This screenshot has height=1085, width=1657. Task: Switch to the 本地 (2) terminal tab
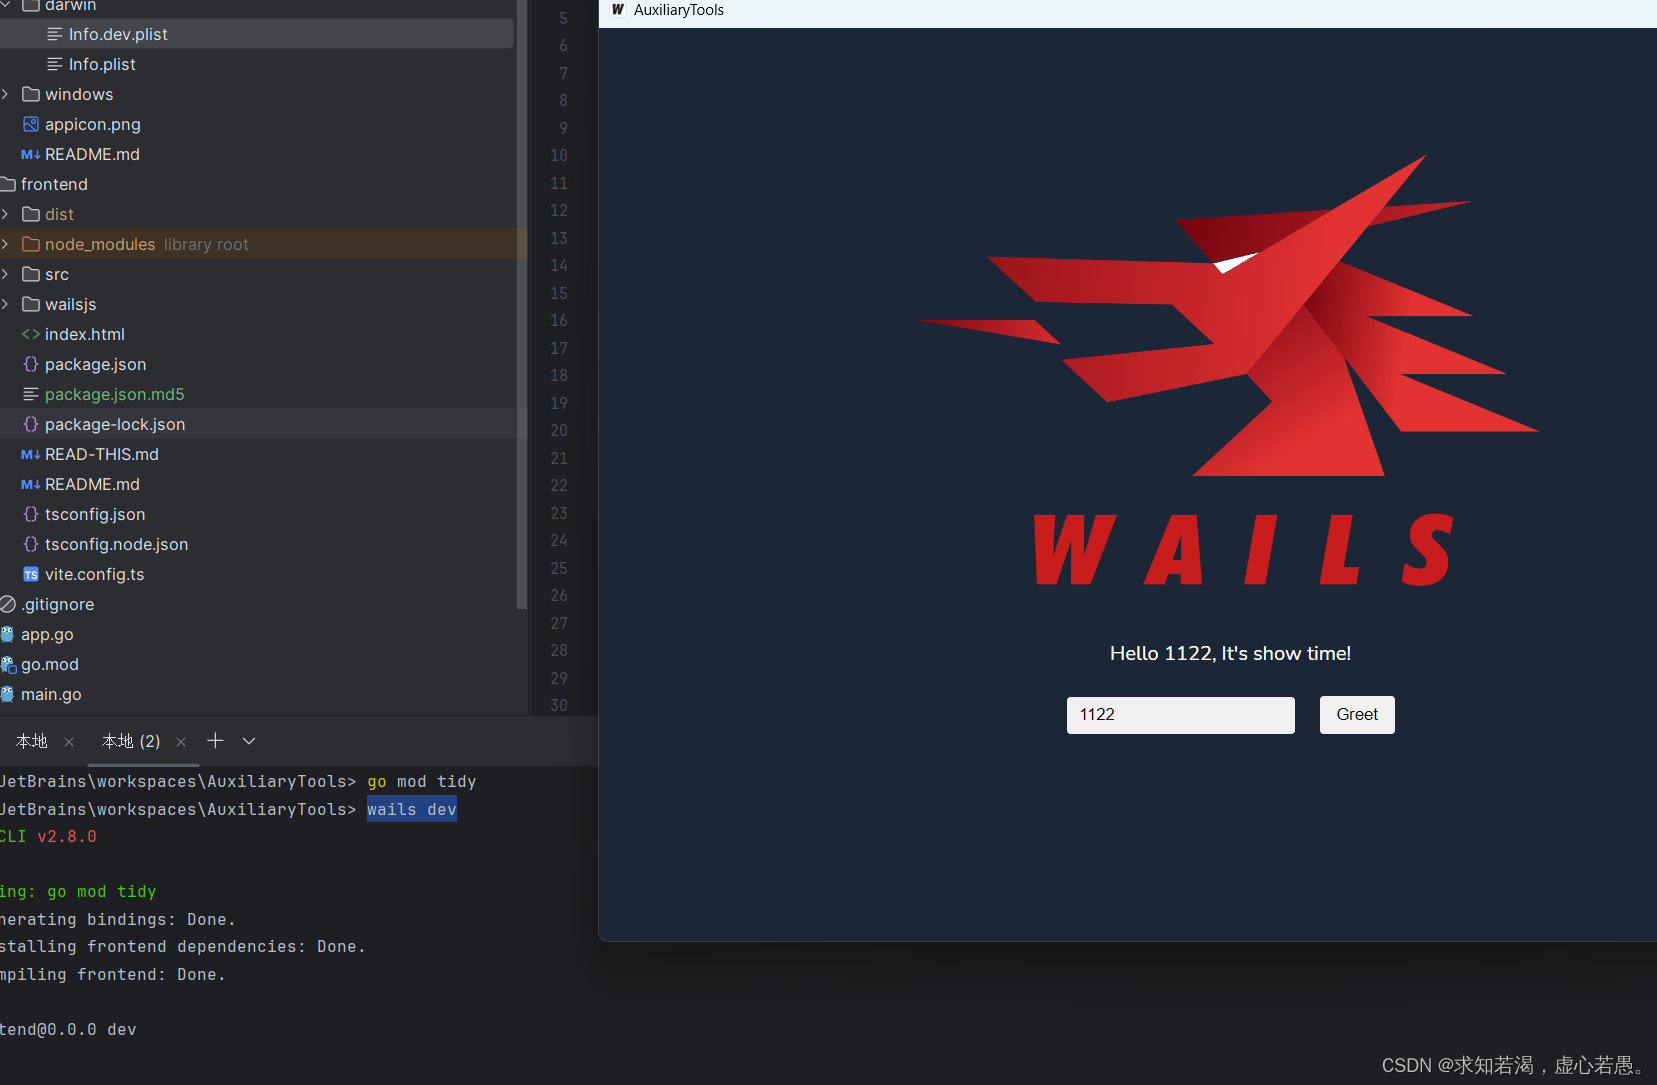pyautogui.click(x=128, y=741)
